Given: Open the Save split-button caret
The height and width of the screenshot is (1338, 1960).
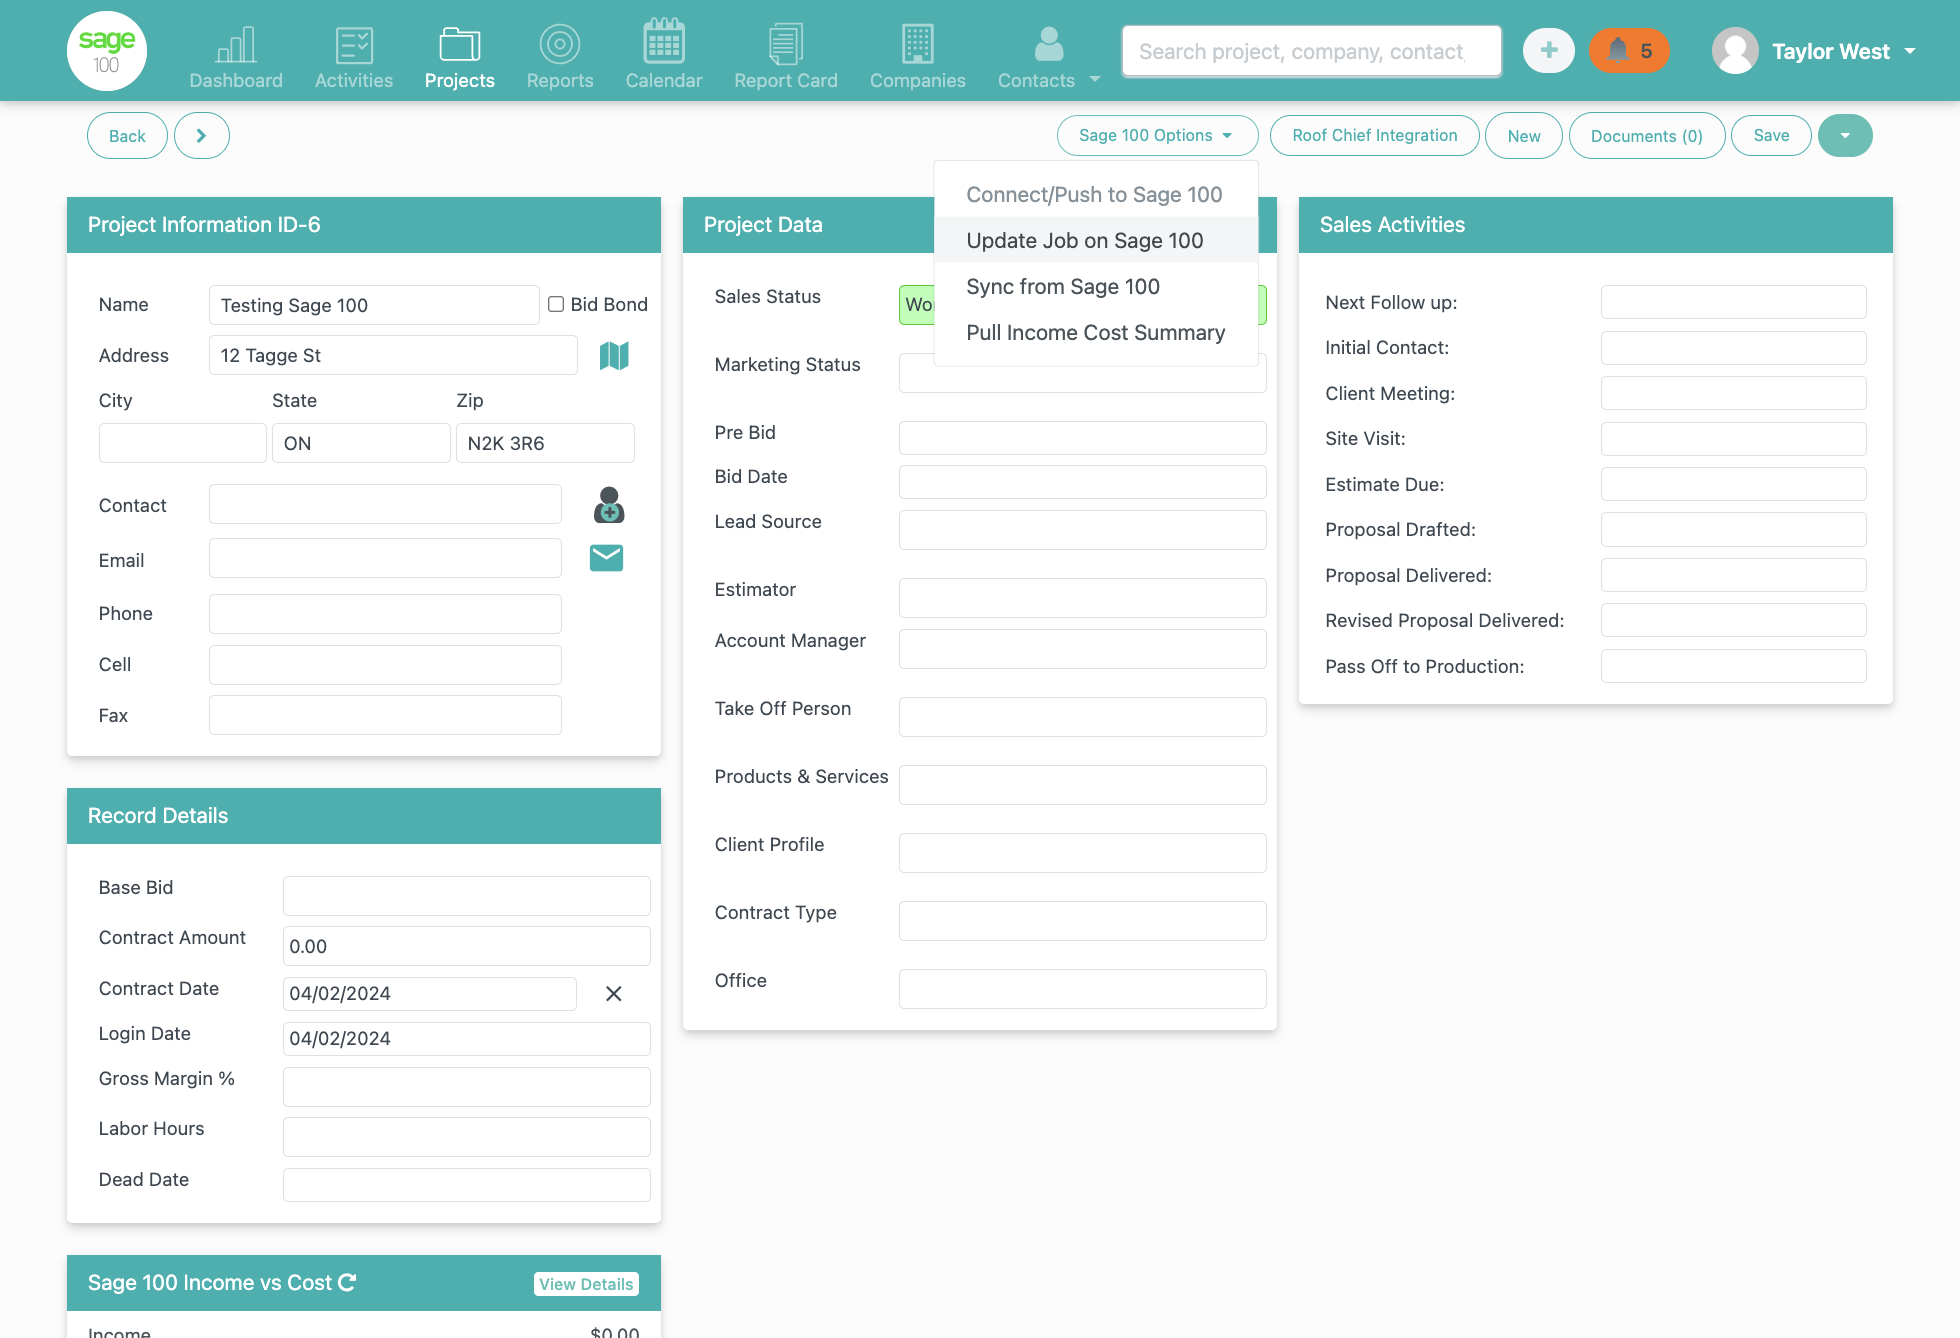Looking at the screenshot, I should [1845, 135].
